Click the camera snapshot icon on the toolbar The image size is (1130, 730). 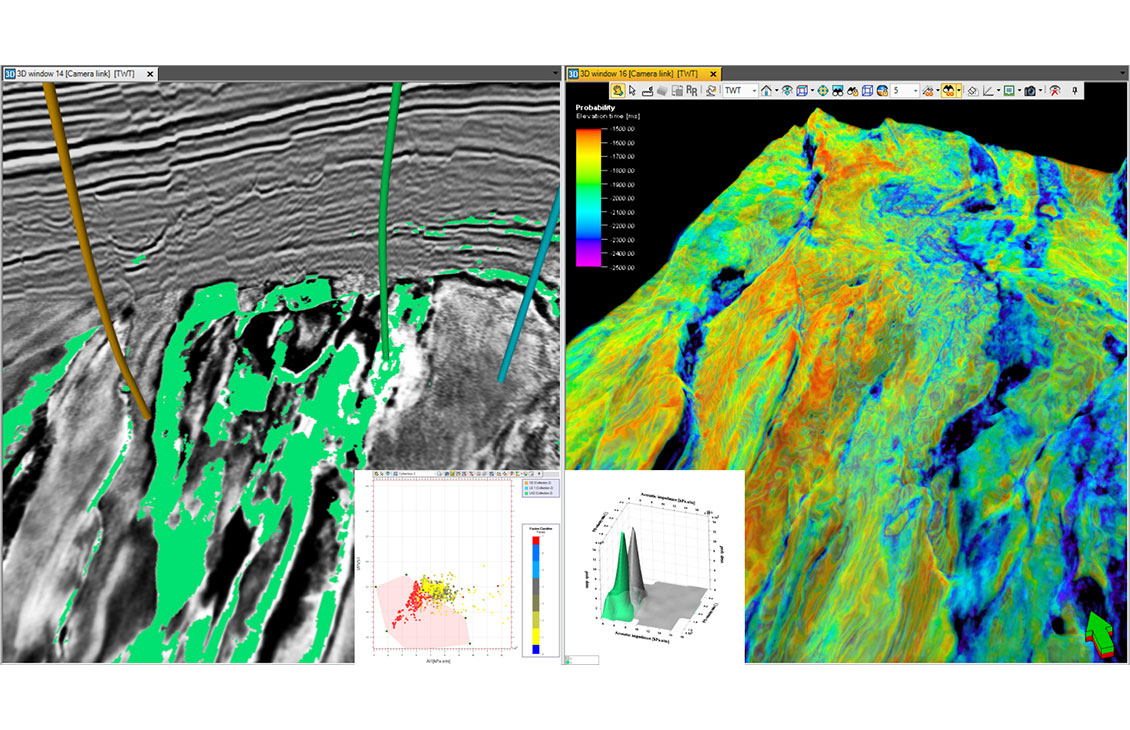point(1030,88)
